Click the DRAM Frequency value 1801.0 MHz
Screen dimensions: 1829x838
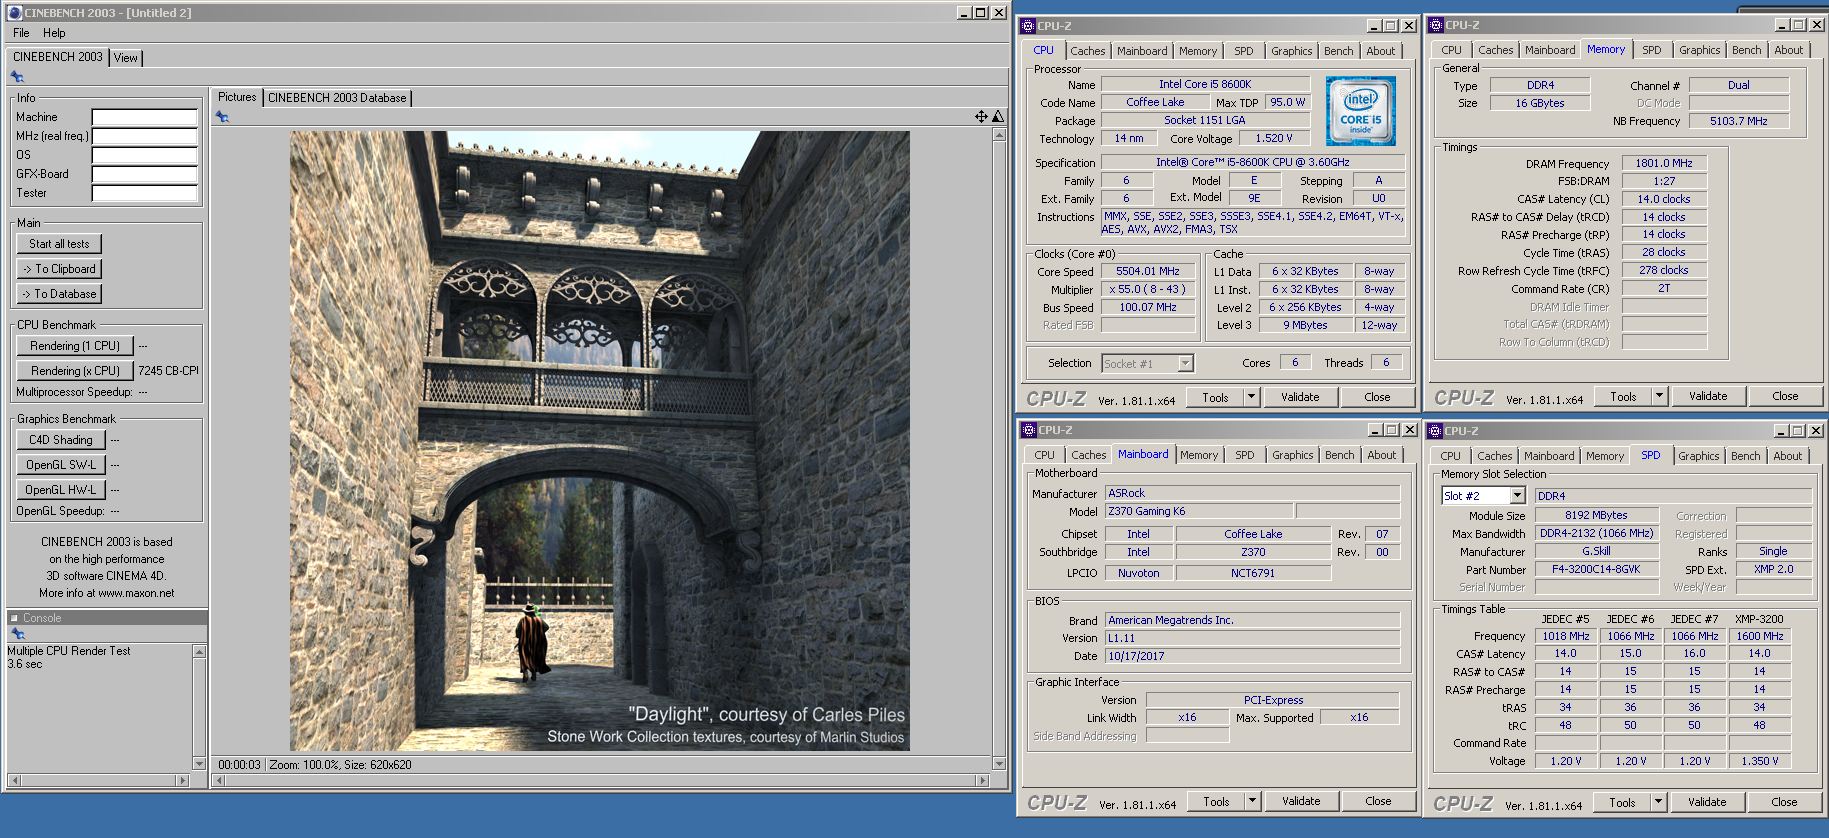(x=1664, y=163)
